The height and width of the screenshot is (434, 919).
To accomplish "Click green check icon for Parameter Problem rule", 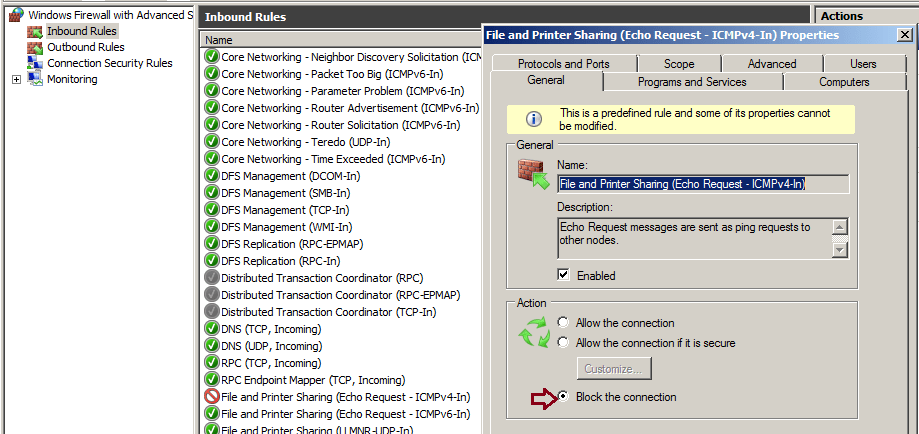I will click(x=212, y=91).
